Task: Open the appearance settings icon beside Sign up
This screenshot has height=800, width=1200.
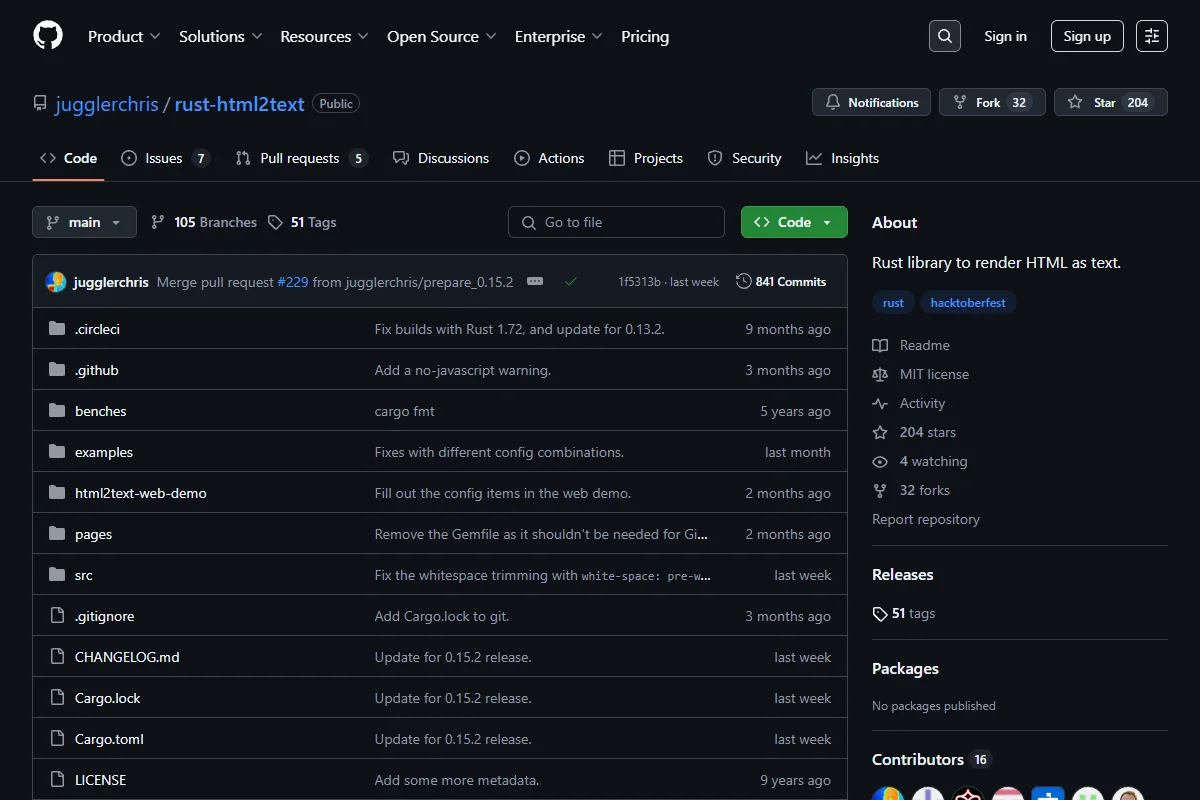Action: coord(1152,36)
